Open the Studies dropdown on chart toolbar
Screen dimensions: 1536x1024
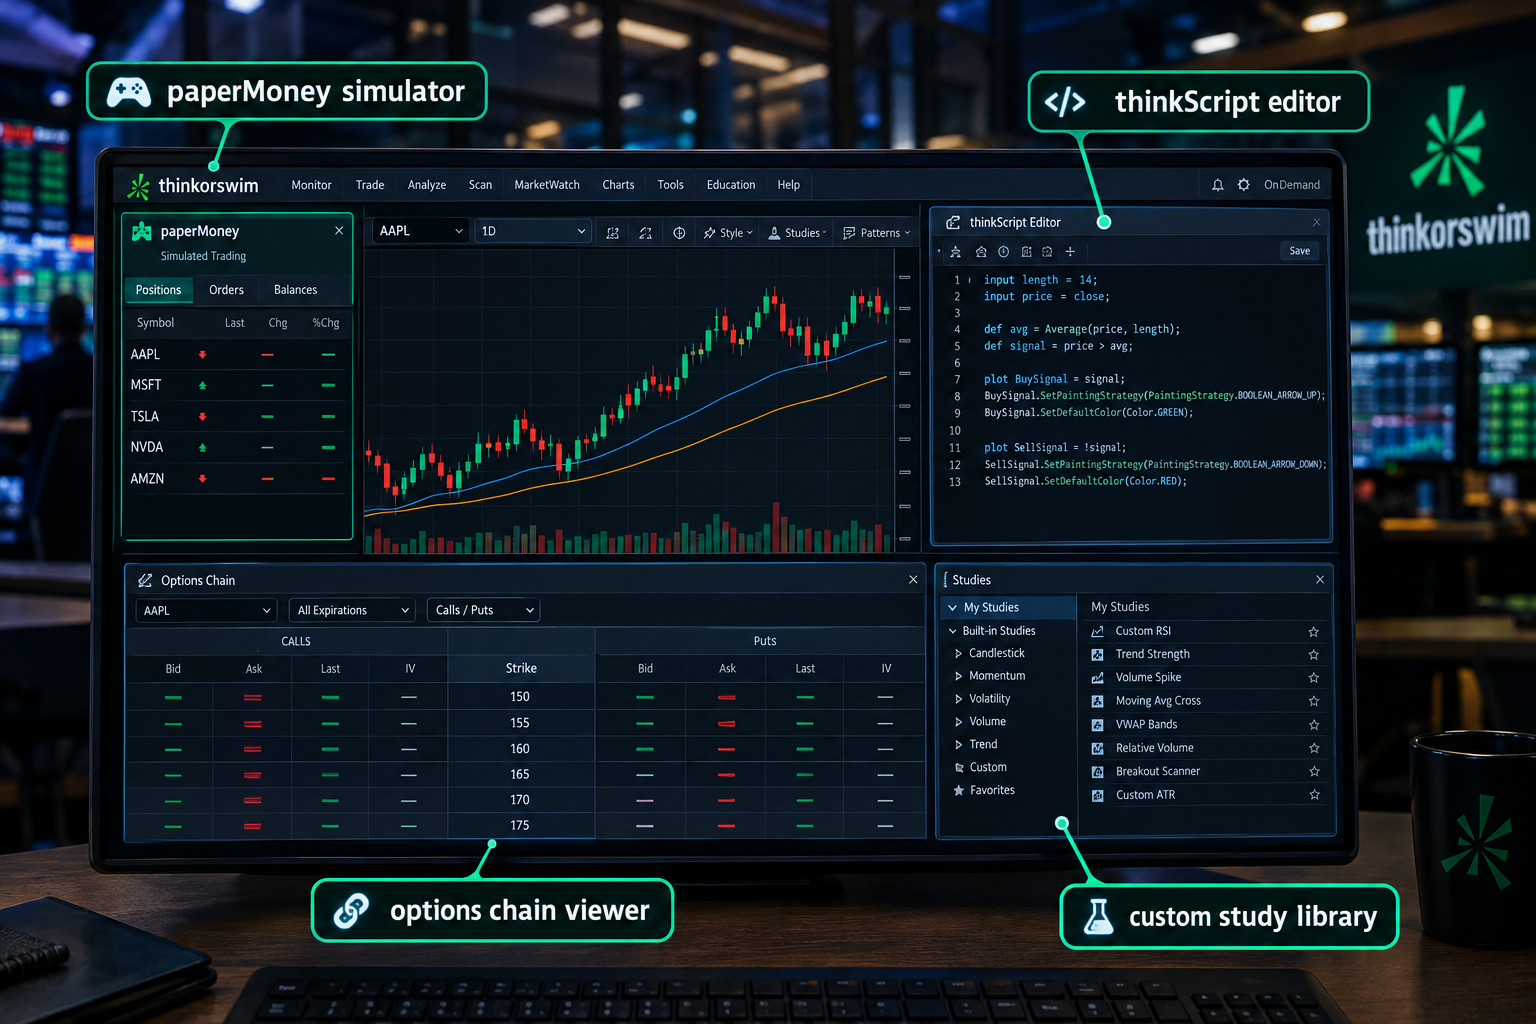tap(798, 233)
